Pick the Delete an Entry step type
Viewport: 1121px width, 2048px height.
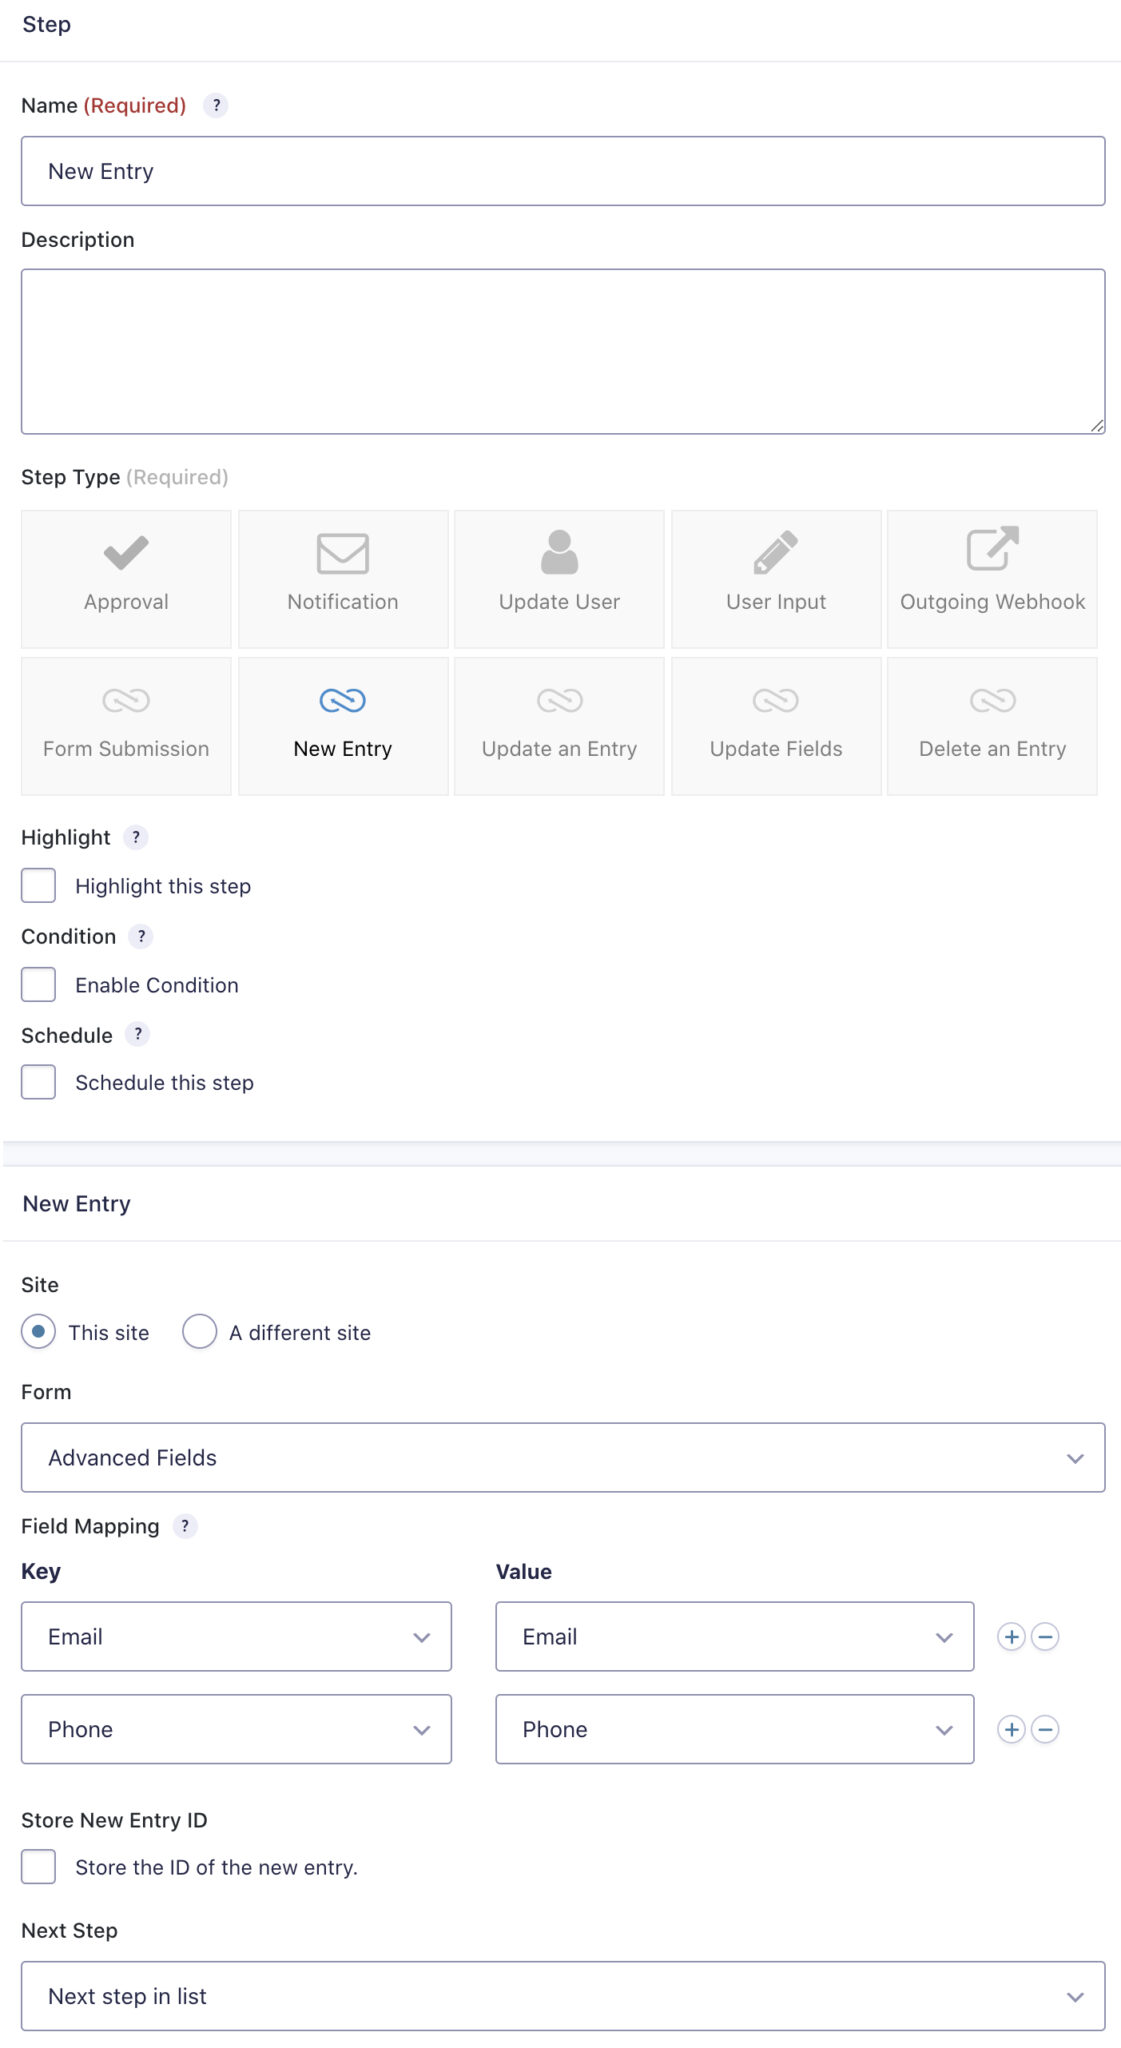[x=991, y=725]
